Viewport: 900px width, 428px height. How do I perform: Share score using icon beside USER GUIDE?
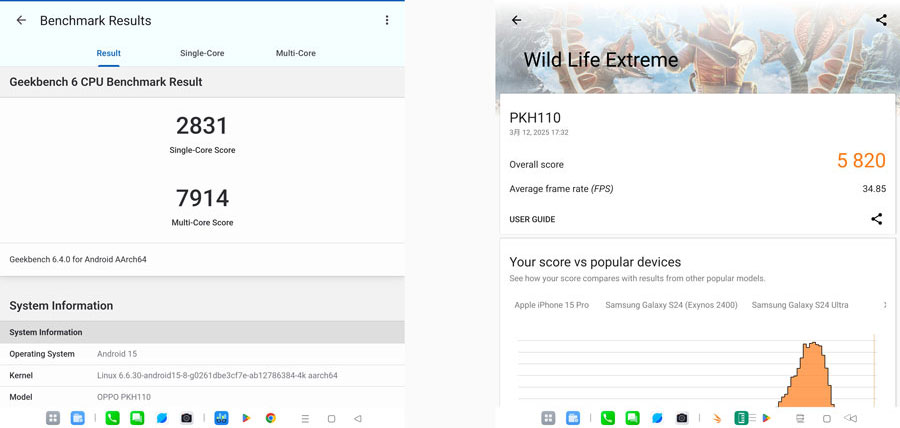[876, 219]
